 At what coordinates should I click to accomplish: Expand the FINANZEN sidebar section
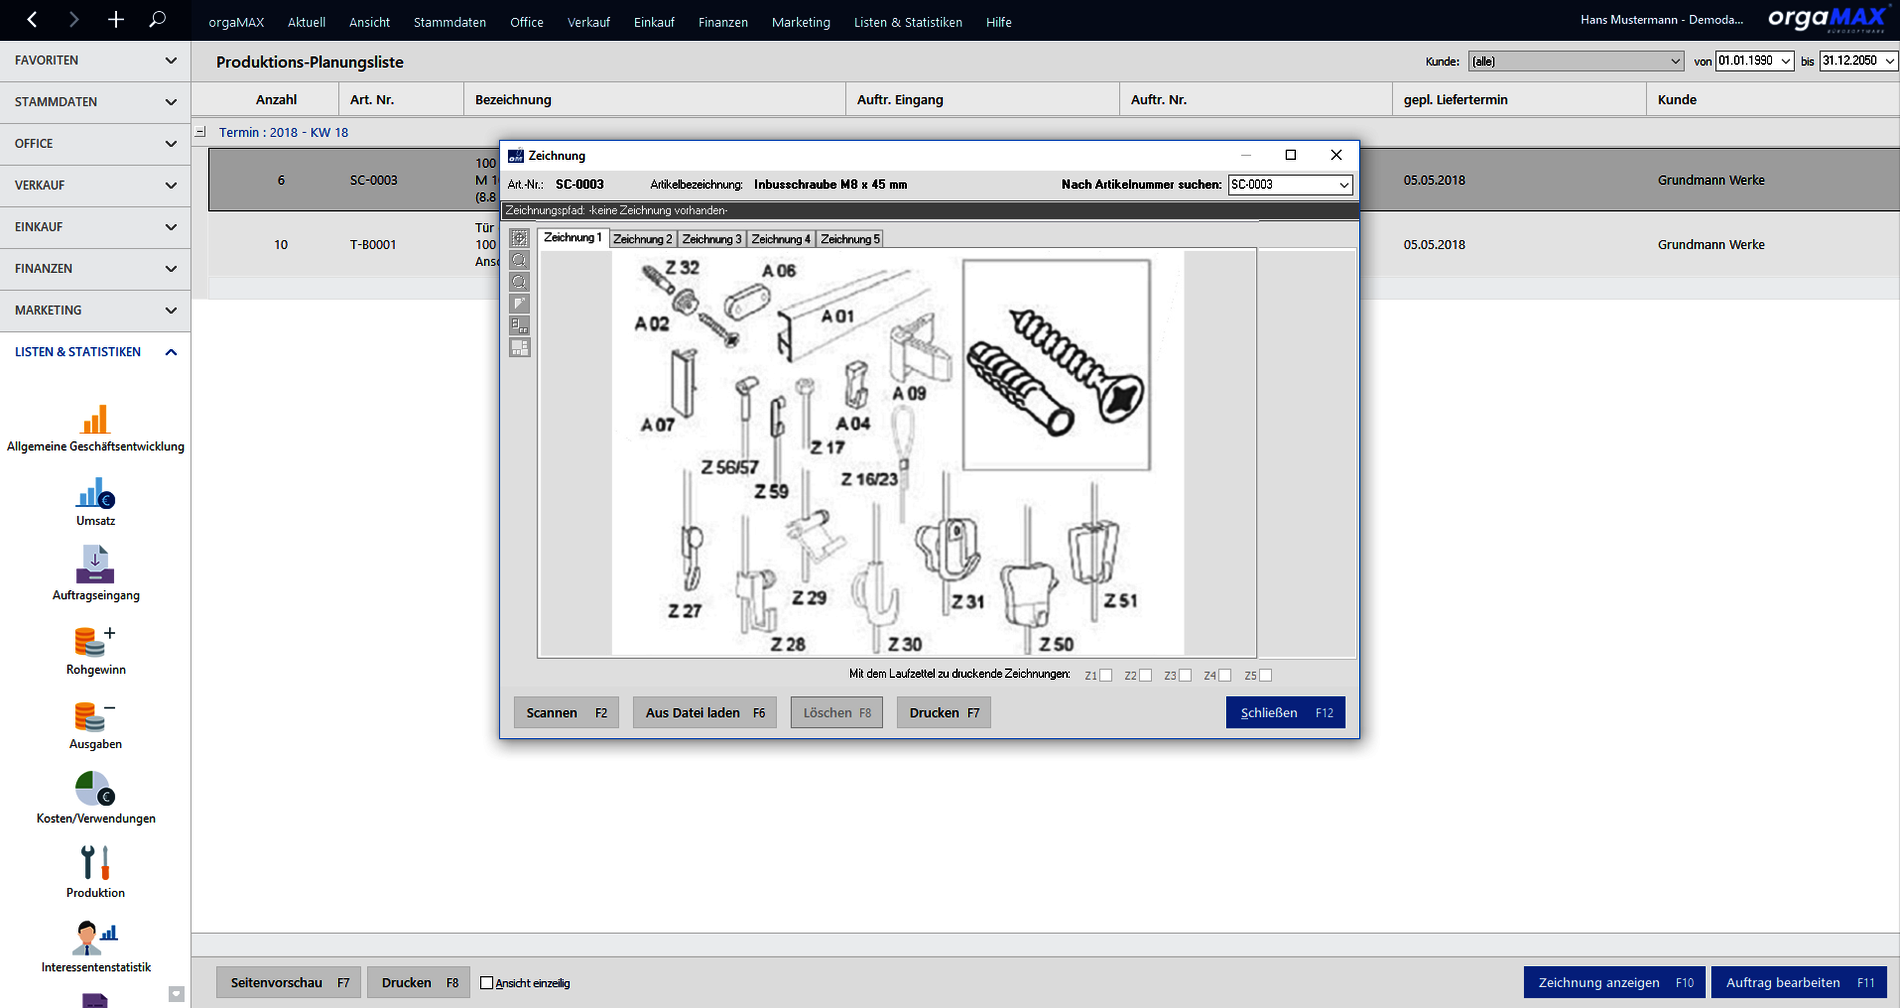click(95, 269)
